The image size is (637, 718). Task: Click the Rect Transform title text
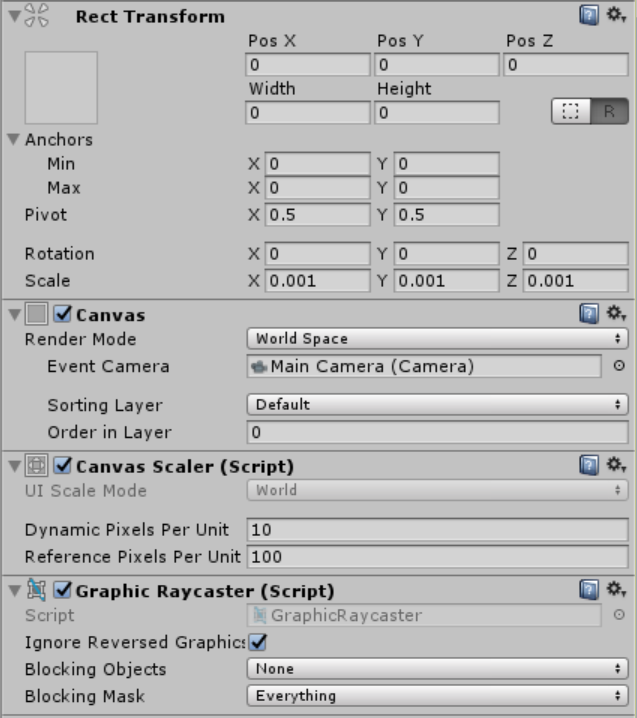[150, 16]
